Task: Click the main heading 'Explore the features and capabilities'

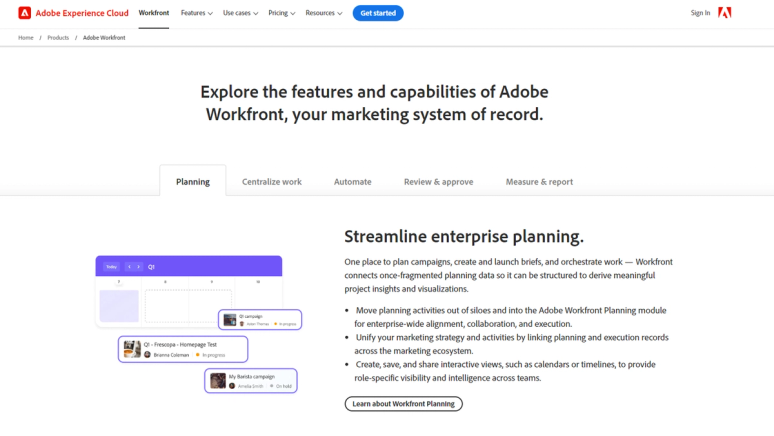Action: pyautogui.click(x=374, y=103)
